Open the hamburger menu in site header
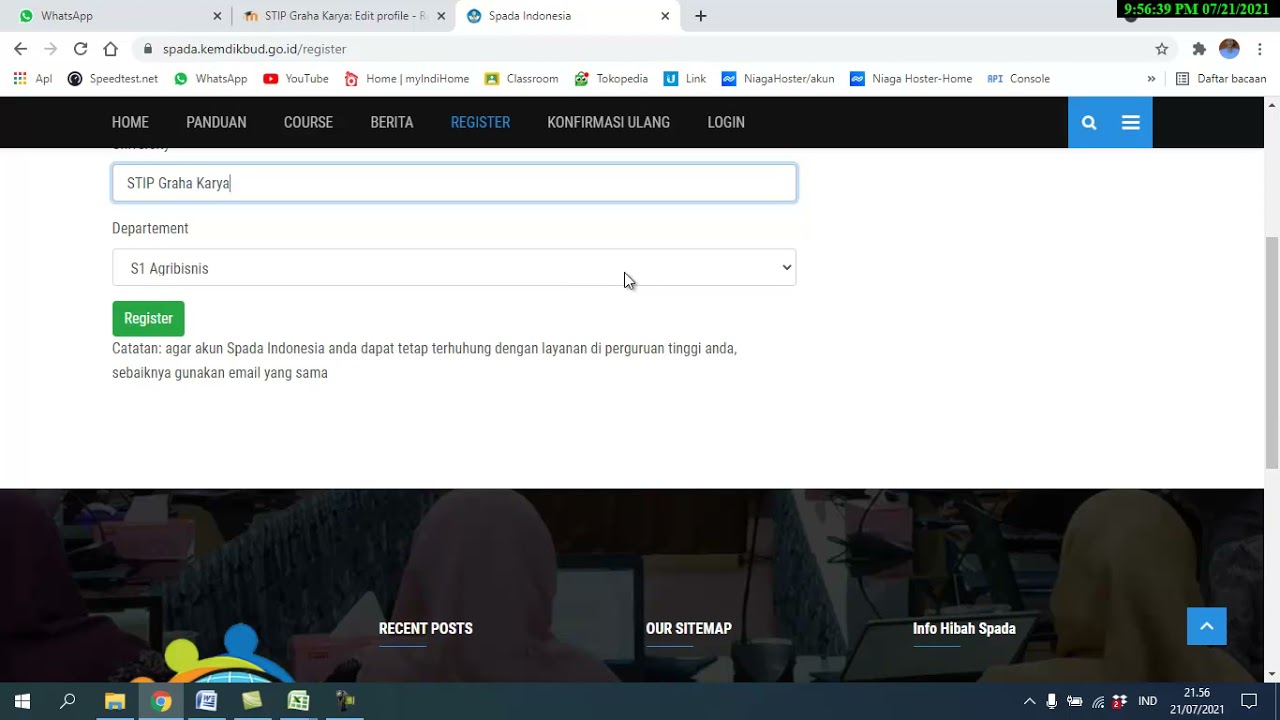Screen dimensions: 1280x720 (x=1131, y=122)
